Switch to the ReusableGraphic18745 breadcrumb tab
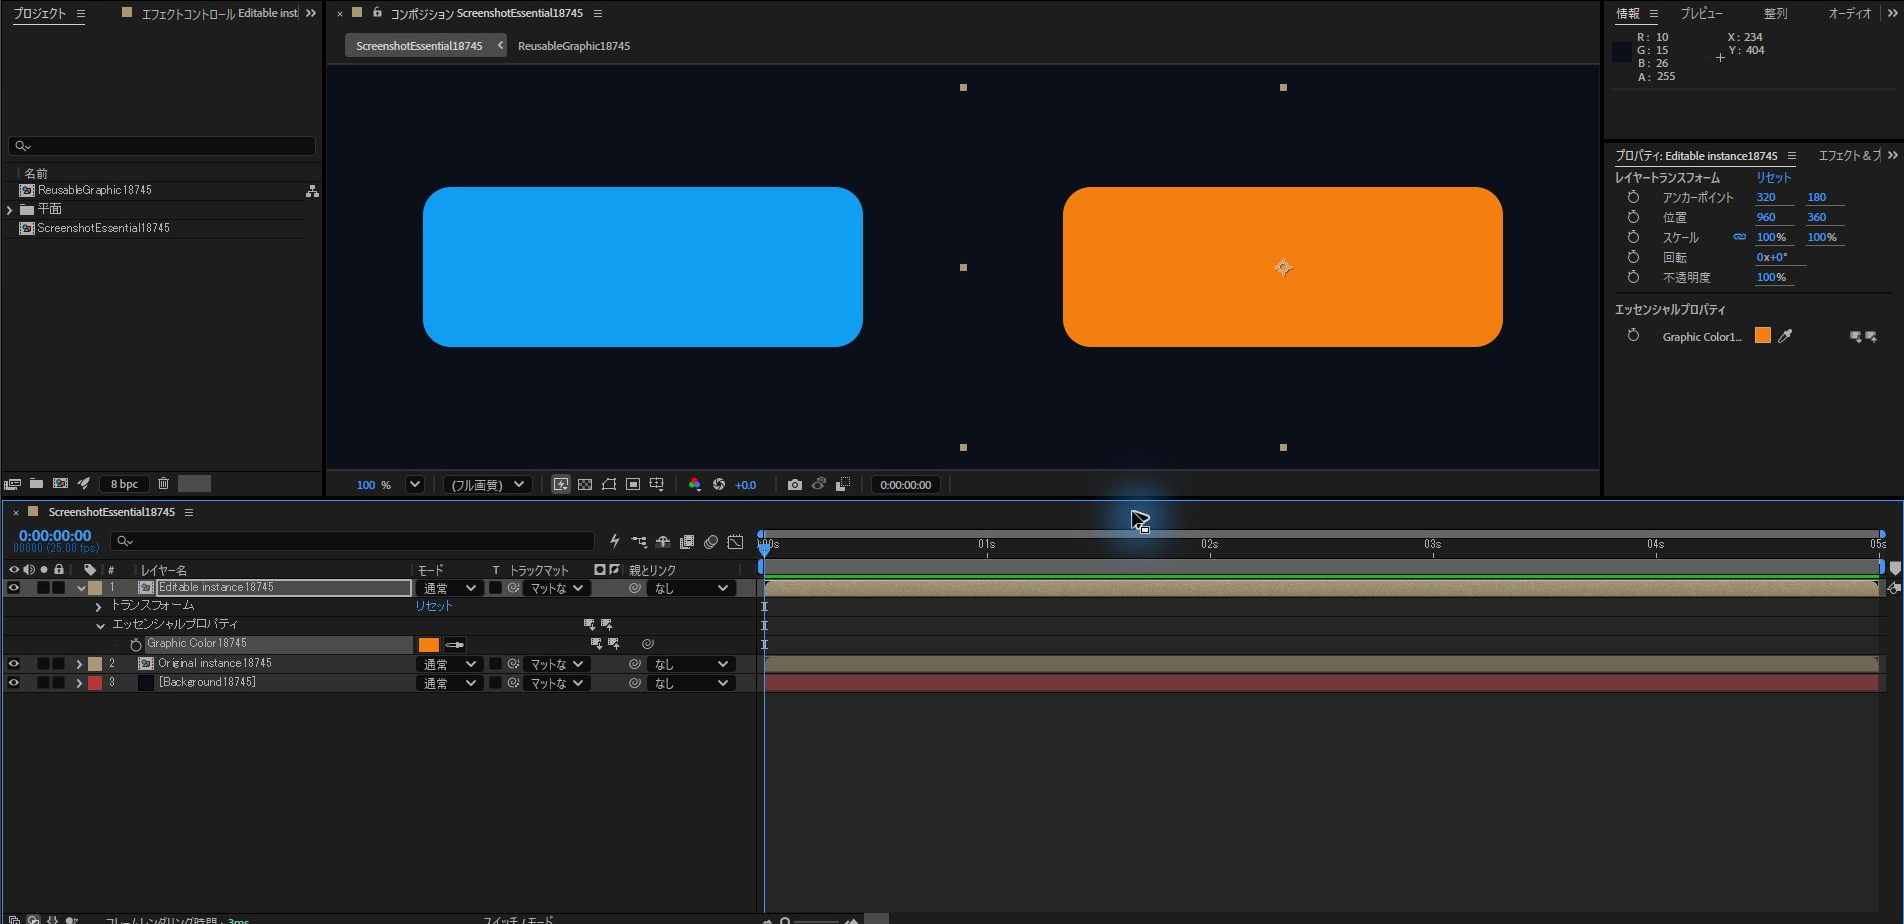Screen dimensions: 1904x924 coord(574,46)
